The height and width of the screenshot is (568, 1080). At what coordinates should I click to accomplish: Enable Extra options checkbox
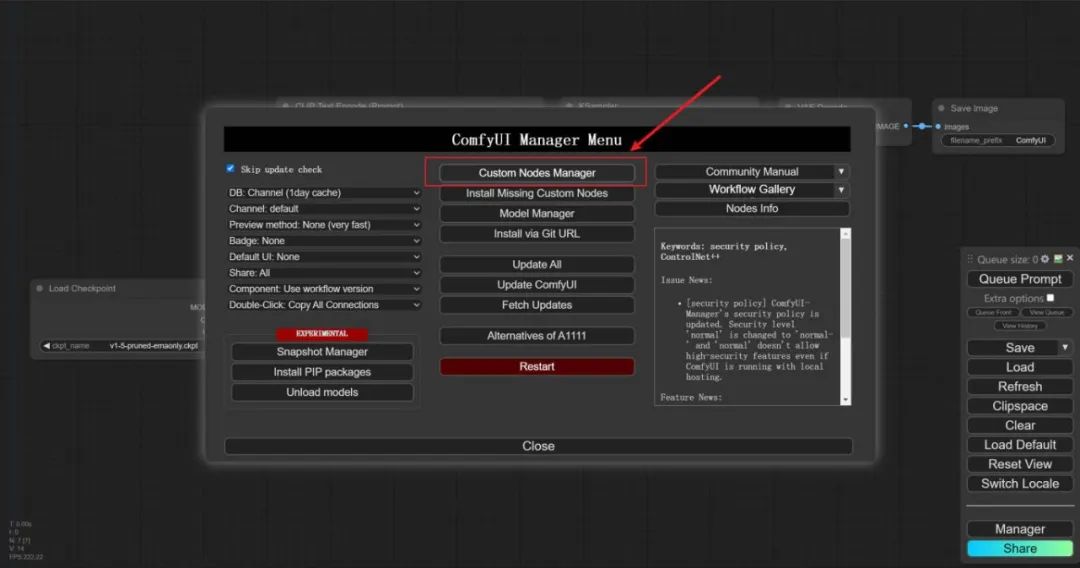[1050, 297]
